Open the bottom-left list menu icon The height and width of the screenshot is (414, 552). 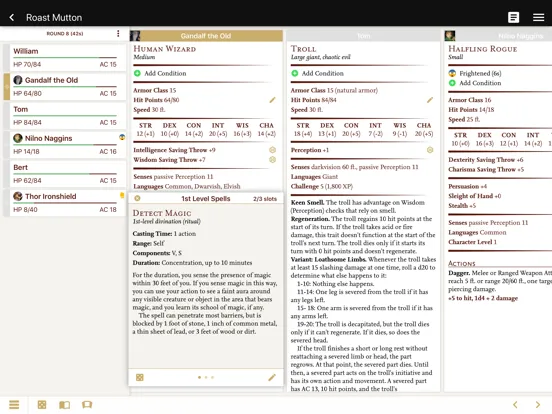(14, 404)
